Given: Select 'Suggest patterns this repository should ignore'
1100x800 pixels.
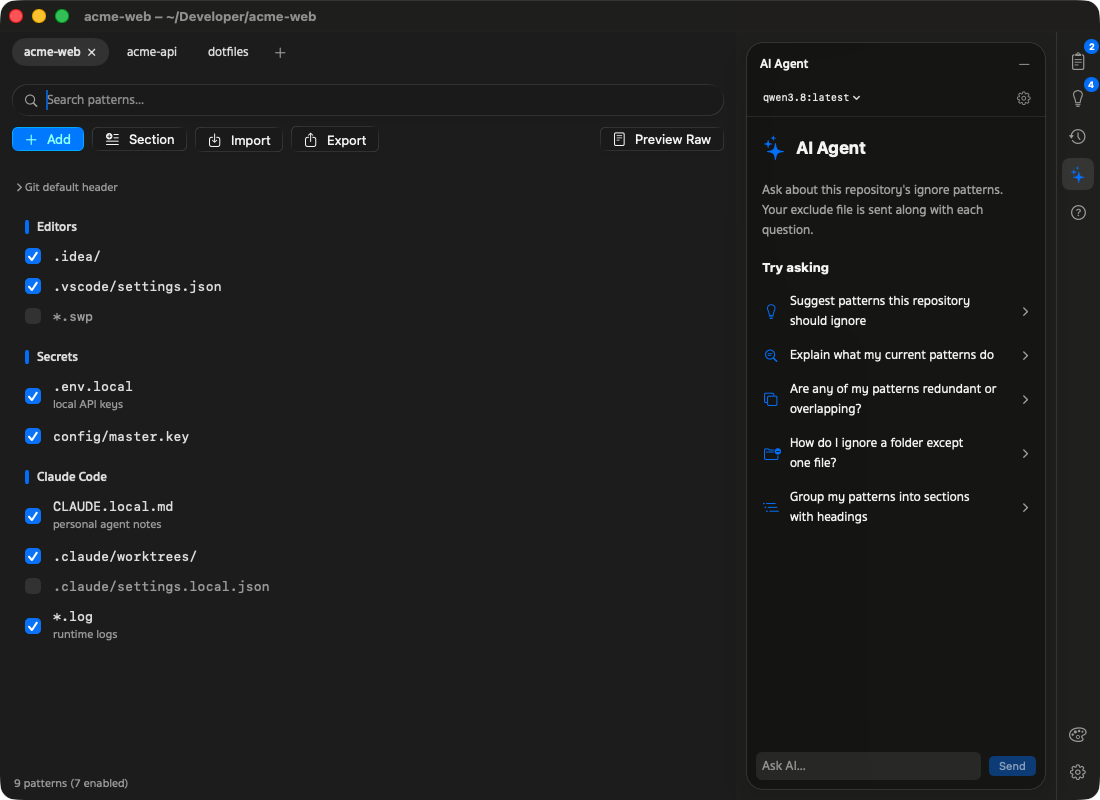Looking at the screenshot, I should point(897,311).
